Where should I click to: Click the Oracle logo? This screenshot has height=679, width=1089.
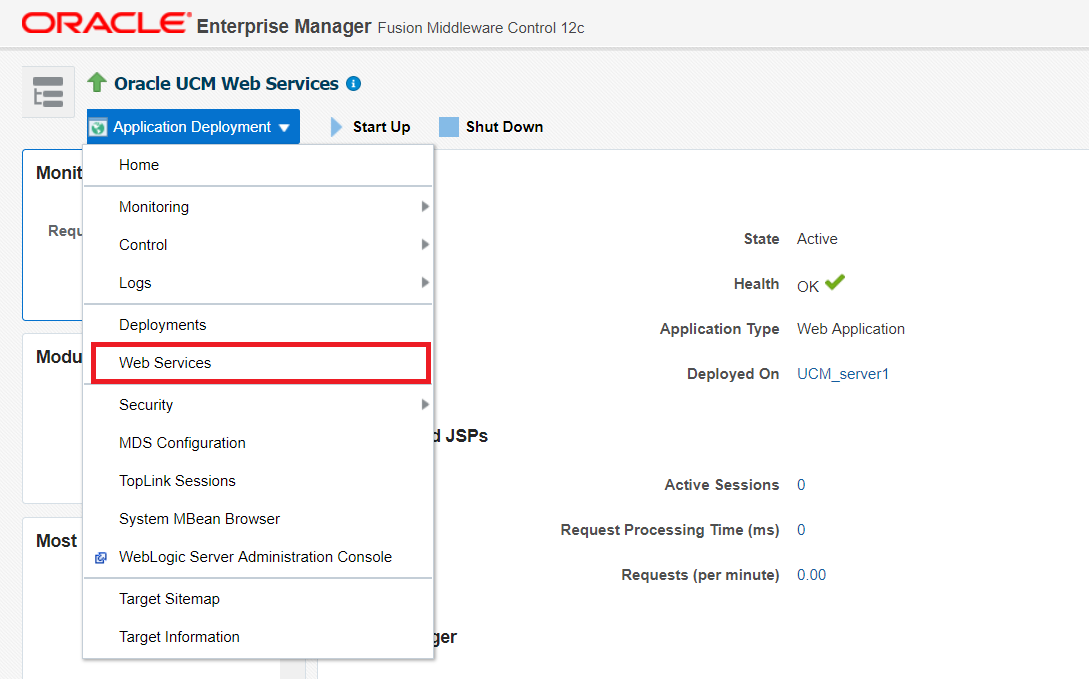click(107, 23)
